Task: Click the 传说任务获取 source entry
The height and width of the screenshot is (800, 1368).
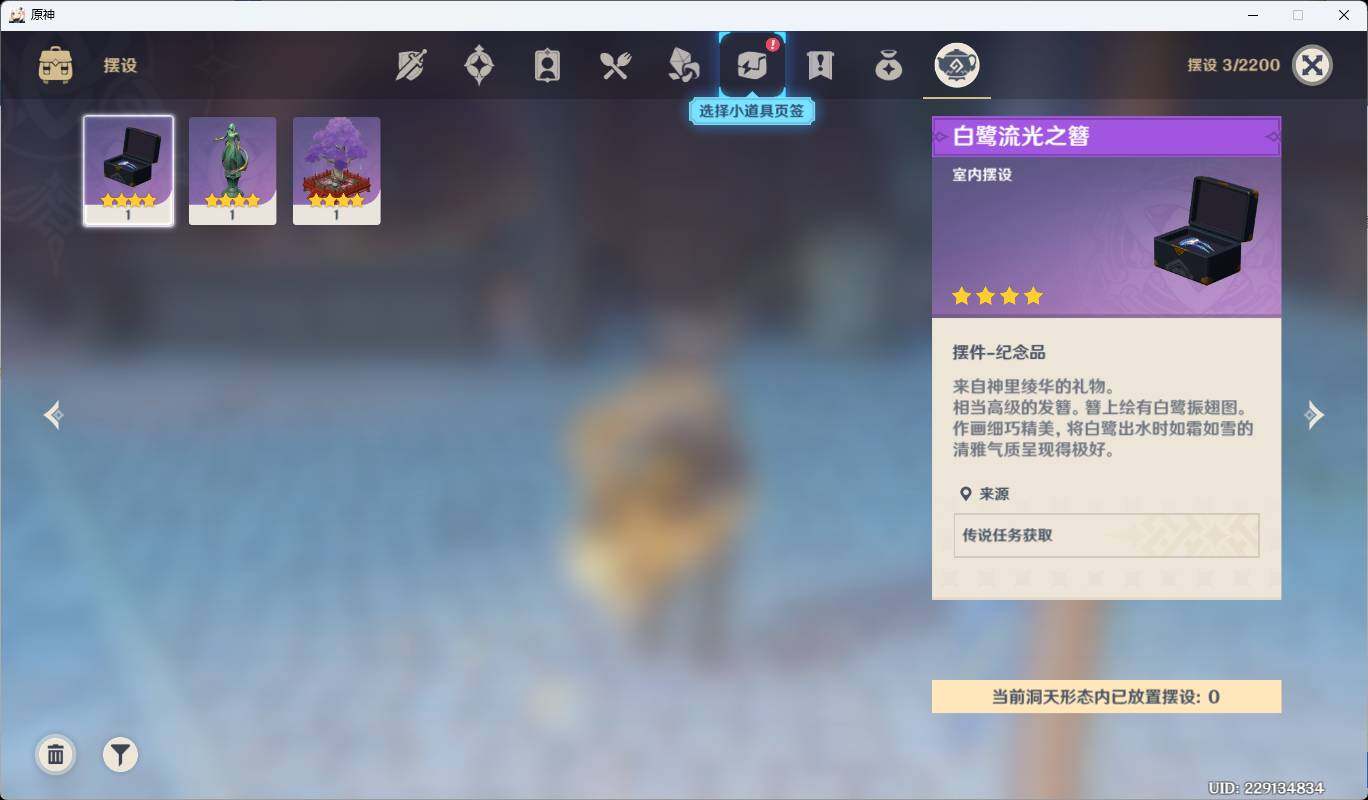Action: 1106,535
